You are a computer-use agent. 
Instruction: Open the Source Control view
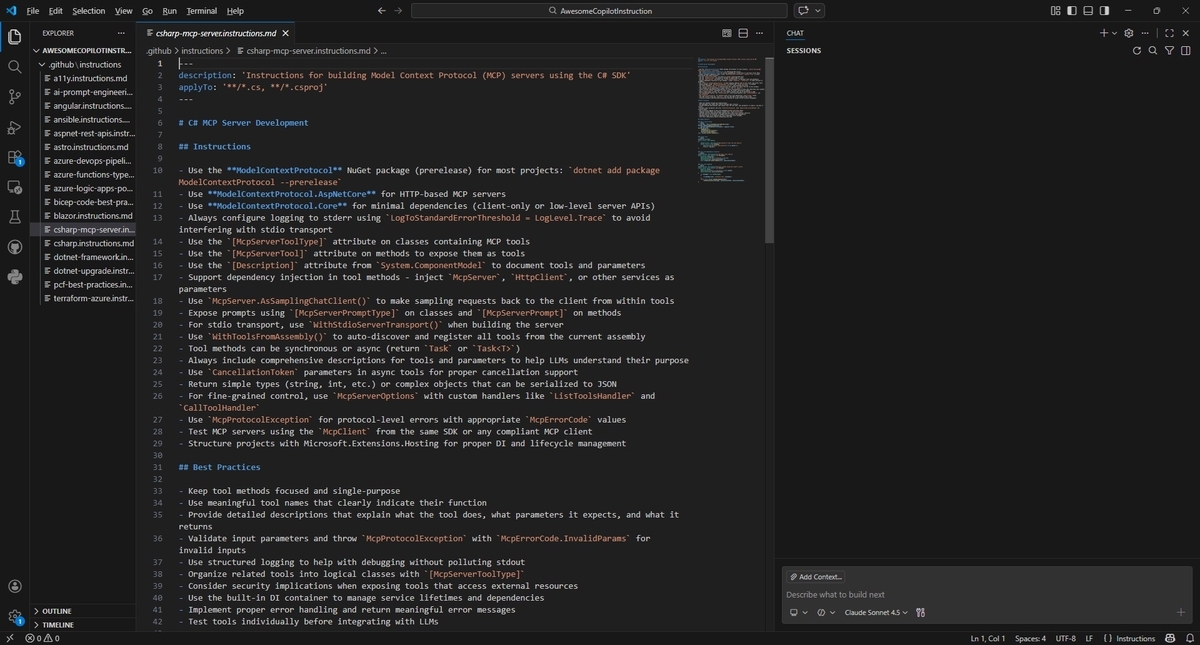15,97
